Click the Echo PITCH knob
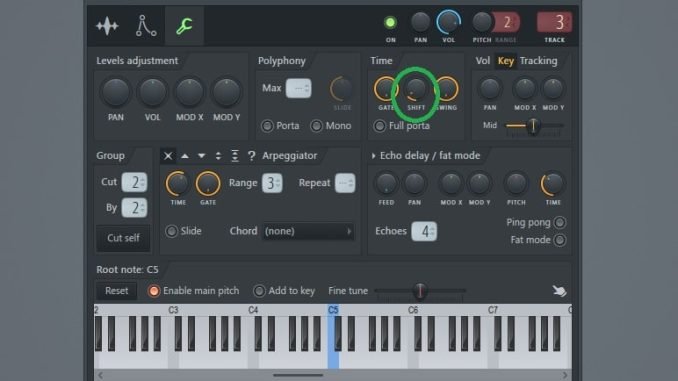 (x=516, y=184)
